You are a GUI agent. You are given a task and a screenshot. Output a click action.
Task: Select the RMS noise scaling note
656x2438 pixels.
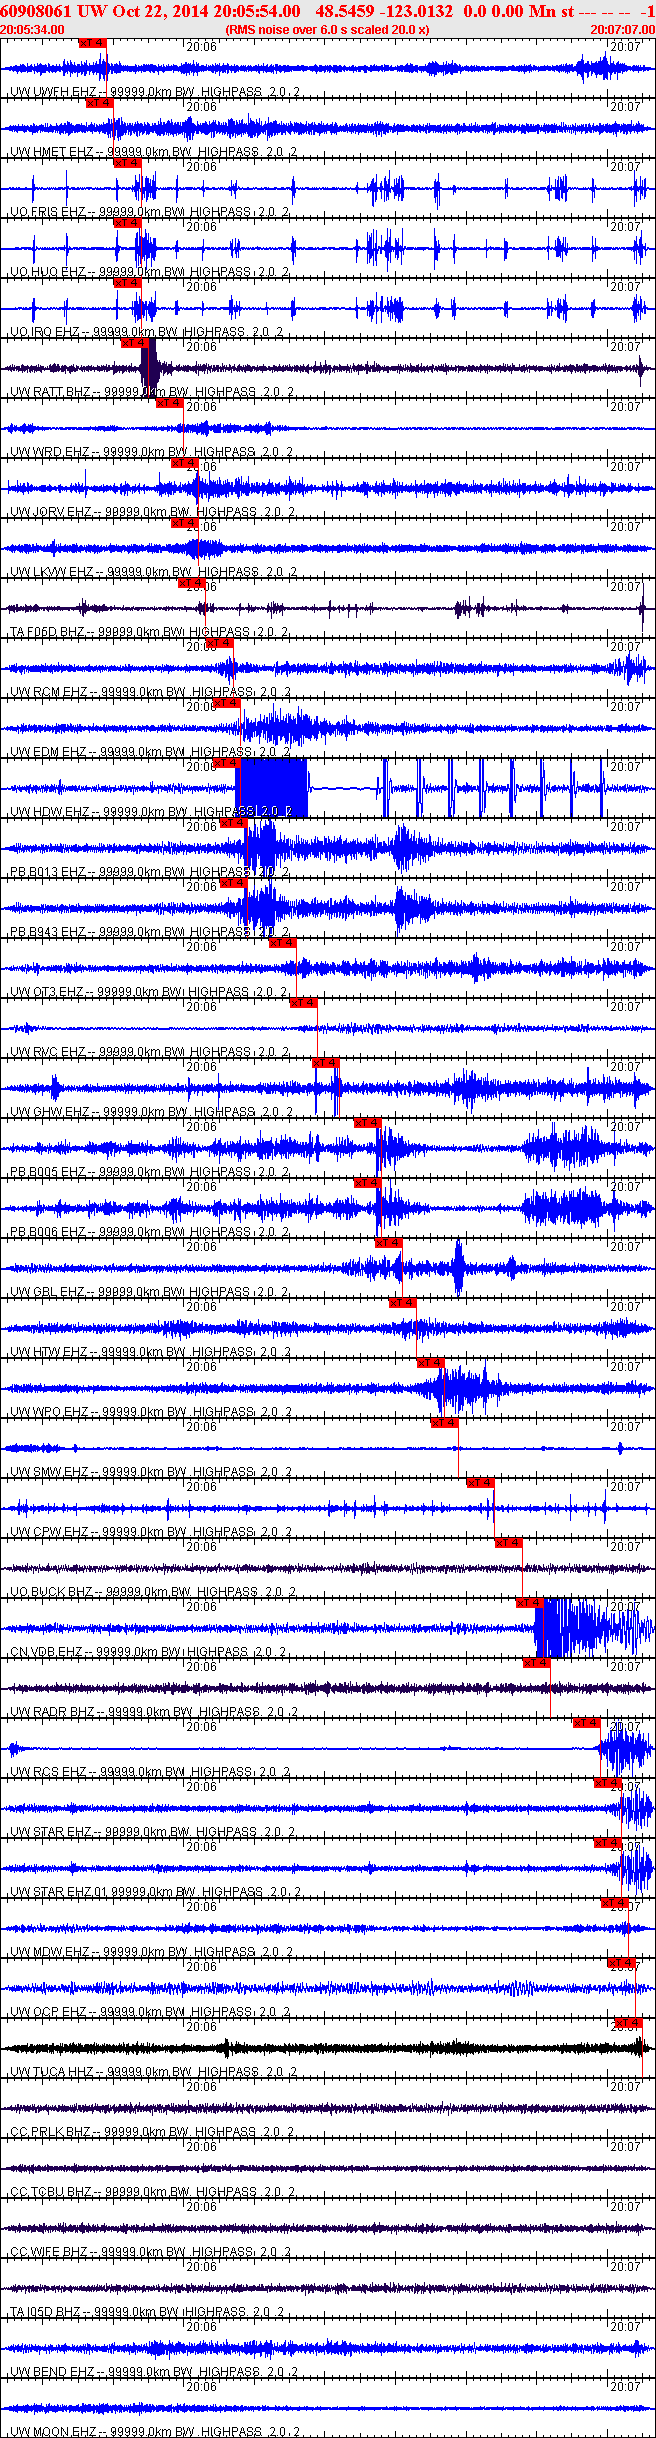pyautogui.click(x=327, y=30)
